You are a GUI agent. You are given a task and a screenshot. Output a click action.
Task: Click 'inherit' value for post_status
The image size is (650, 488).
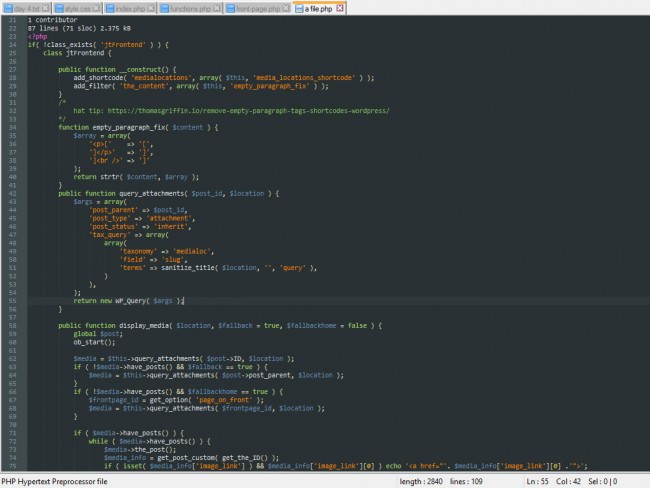pyautogui.click(x=170, y=227)
